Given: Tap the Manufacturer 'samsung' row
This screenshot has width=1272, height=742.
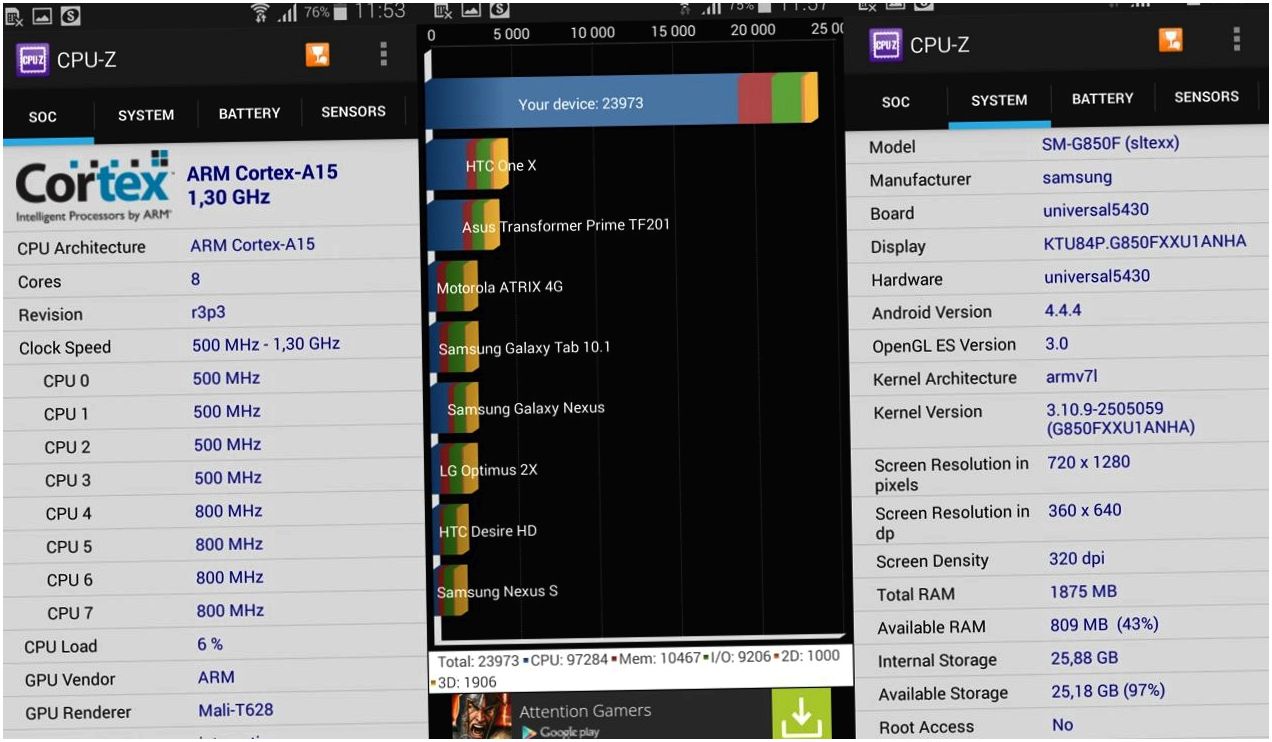Looking at the screenshot, I should [1058, 179].
